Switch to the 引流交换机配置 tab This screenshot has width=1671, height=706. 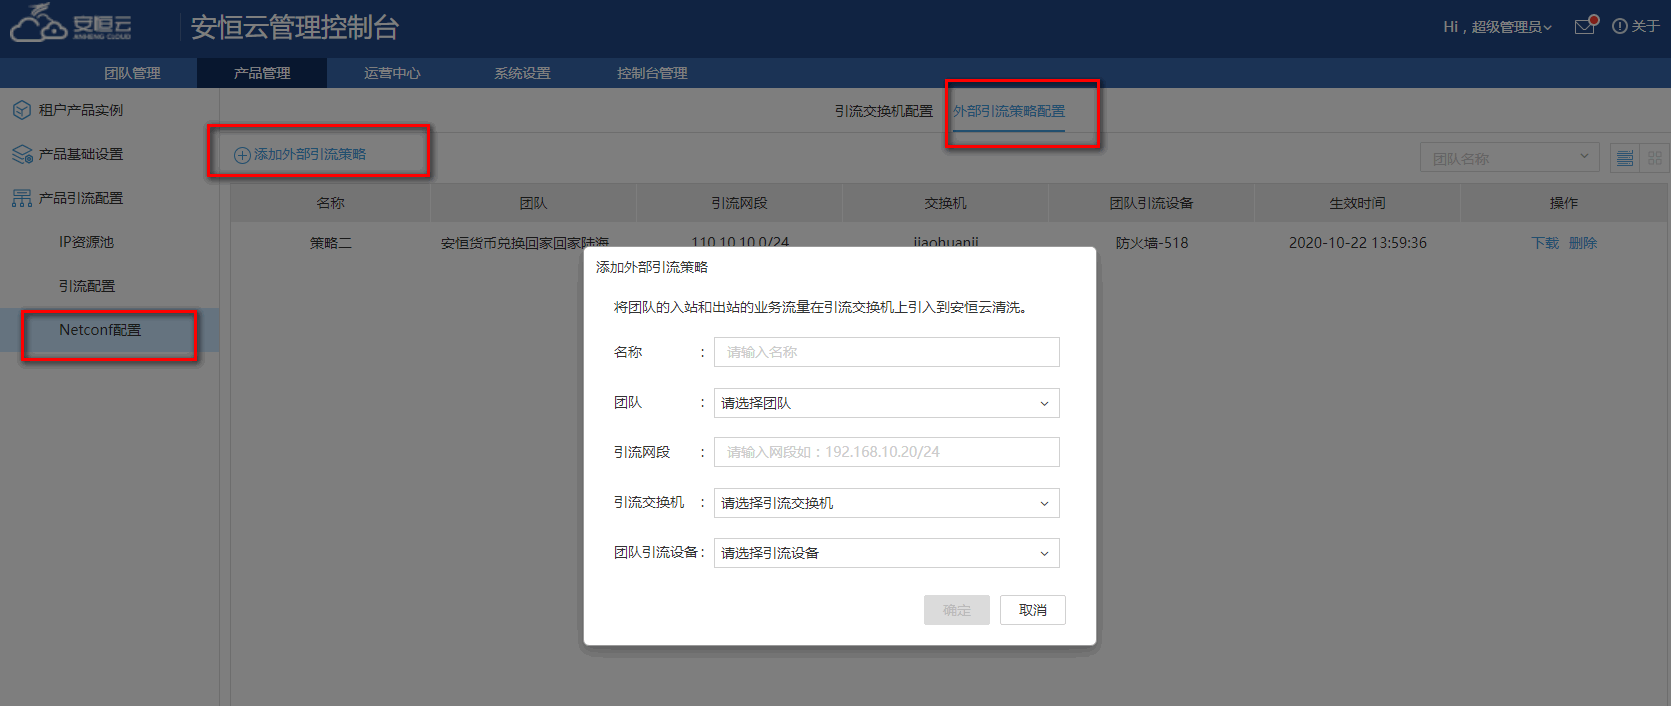[884, 111]
